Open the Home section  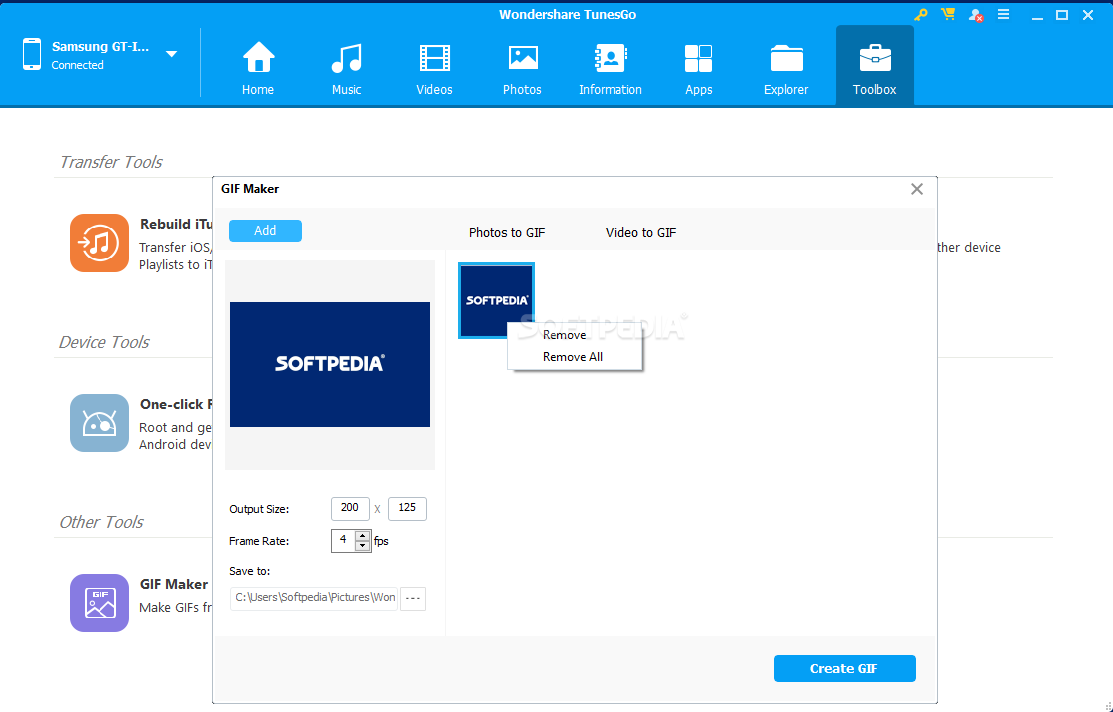(x=258, y=68)
